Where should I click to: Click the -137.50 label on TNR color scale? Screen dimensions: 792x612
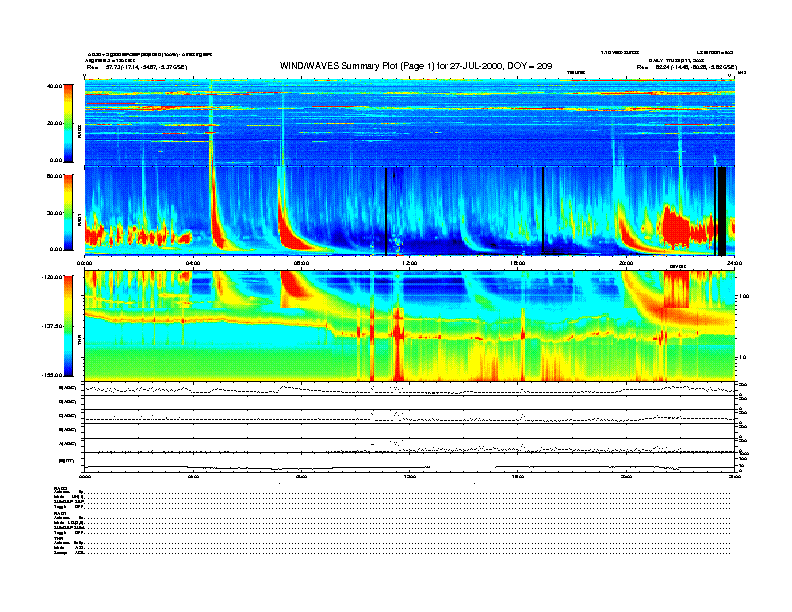52,326
